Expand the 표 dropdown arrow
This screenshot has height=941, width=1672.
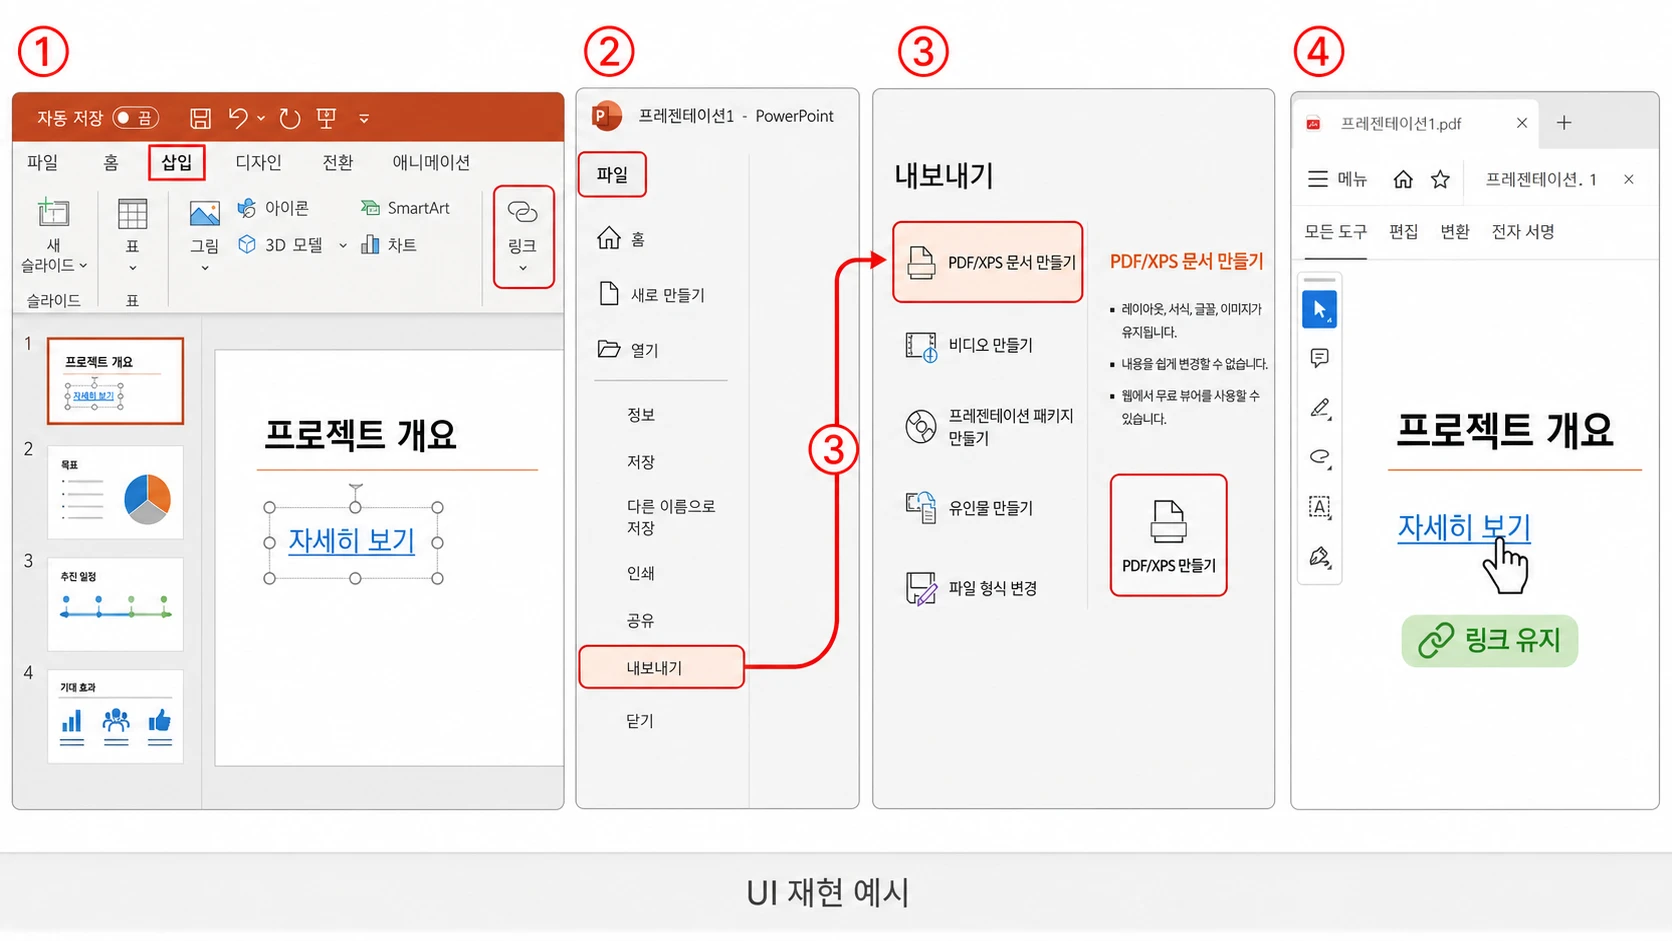pos(132,268)
